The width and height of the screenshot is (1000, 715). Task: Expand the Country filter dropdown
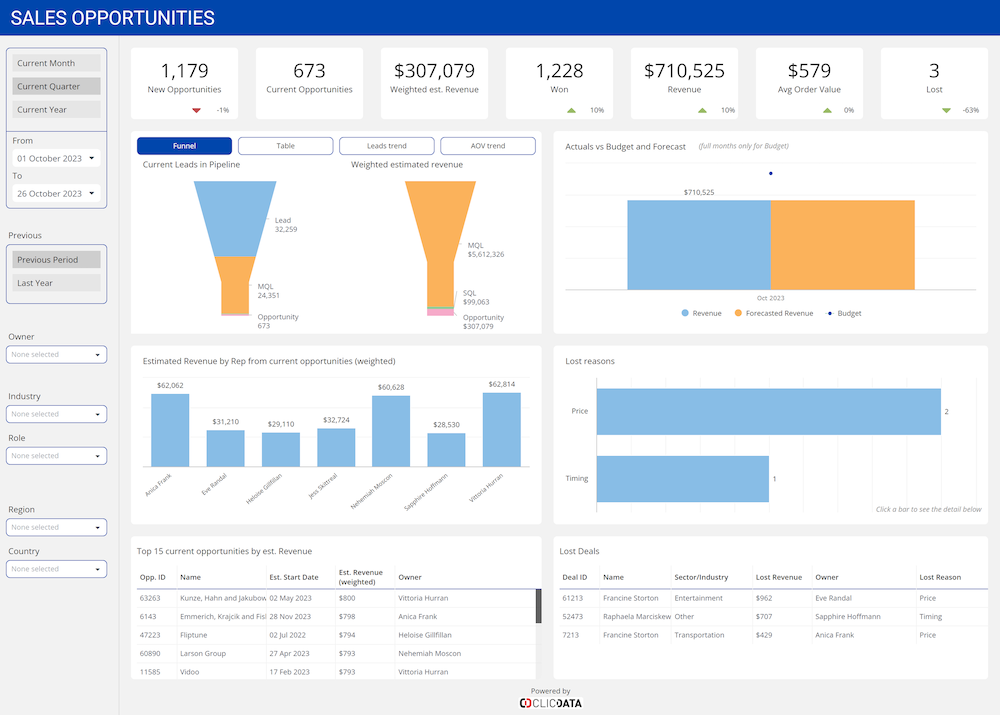pos(56,569)
